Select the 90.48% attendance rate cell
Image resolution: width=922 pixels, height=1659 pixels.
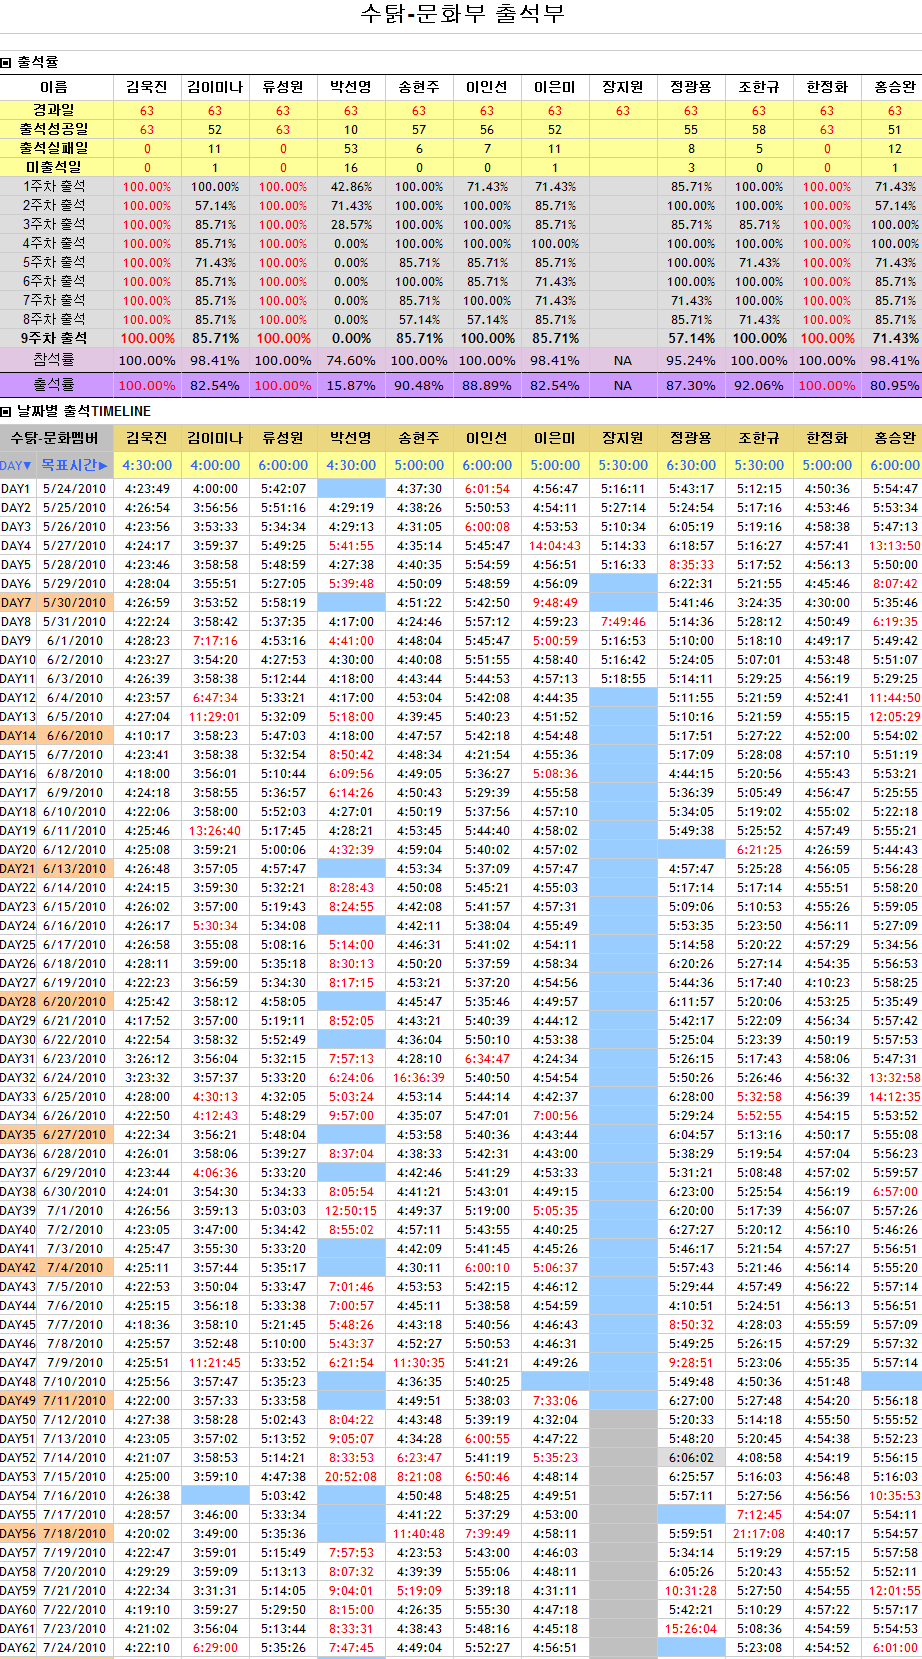[x=419, y=385]
